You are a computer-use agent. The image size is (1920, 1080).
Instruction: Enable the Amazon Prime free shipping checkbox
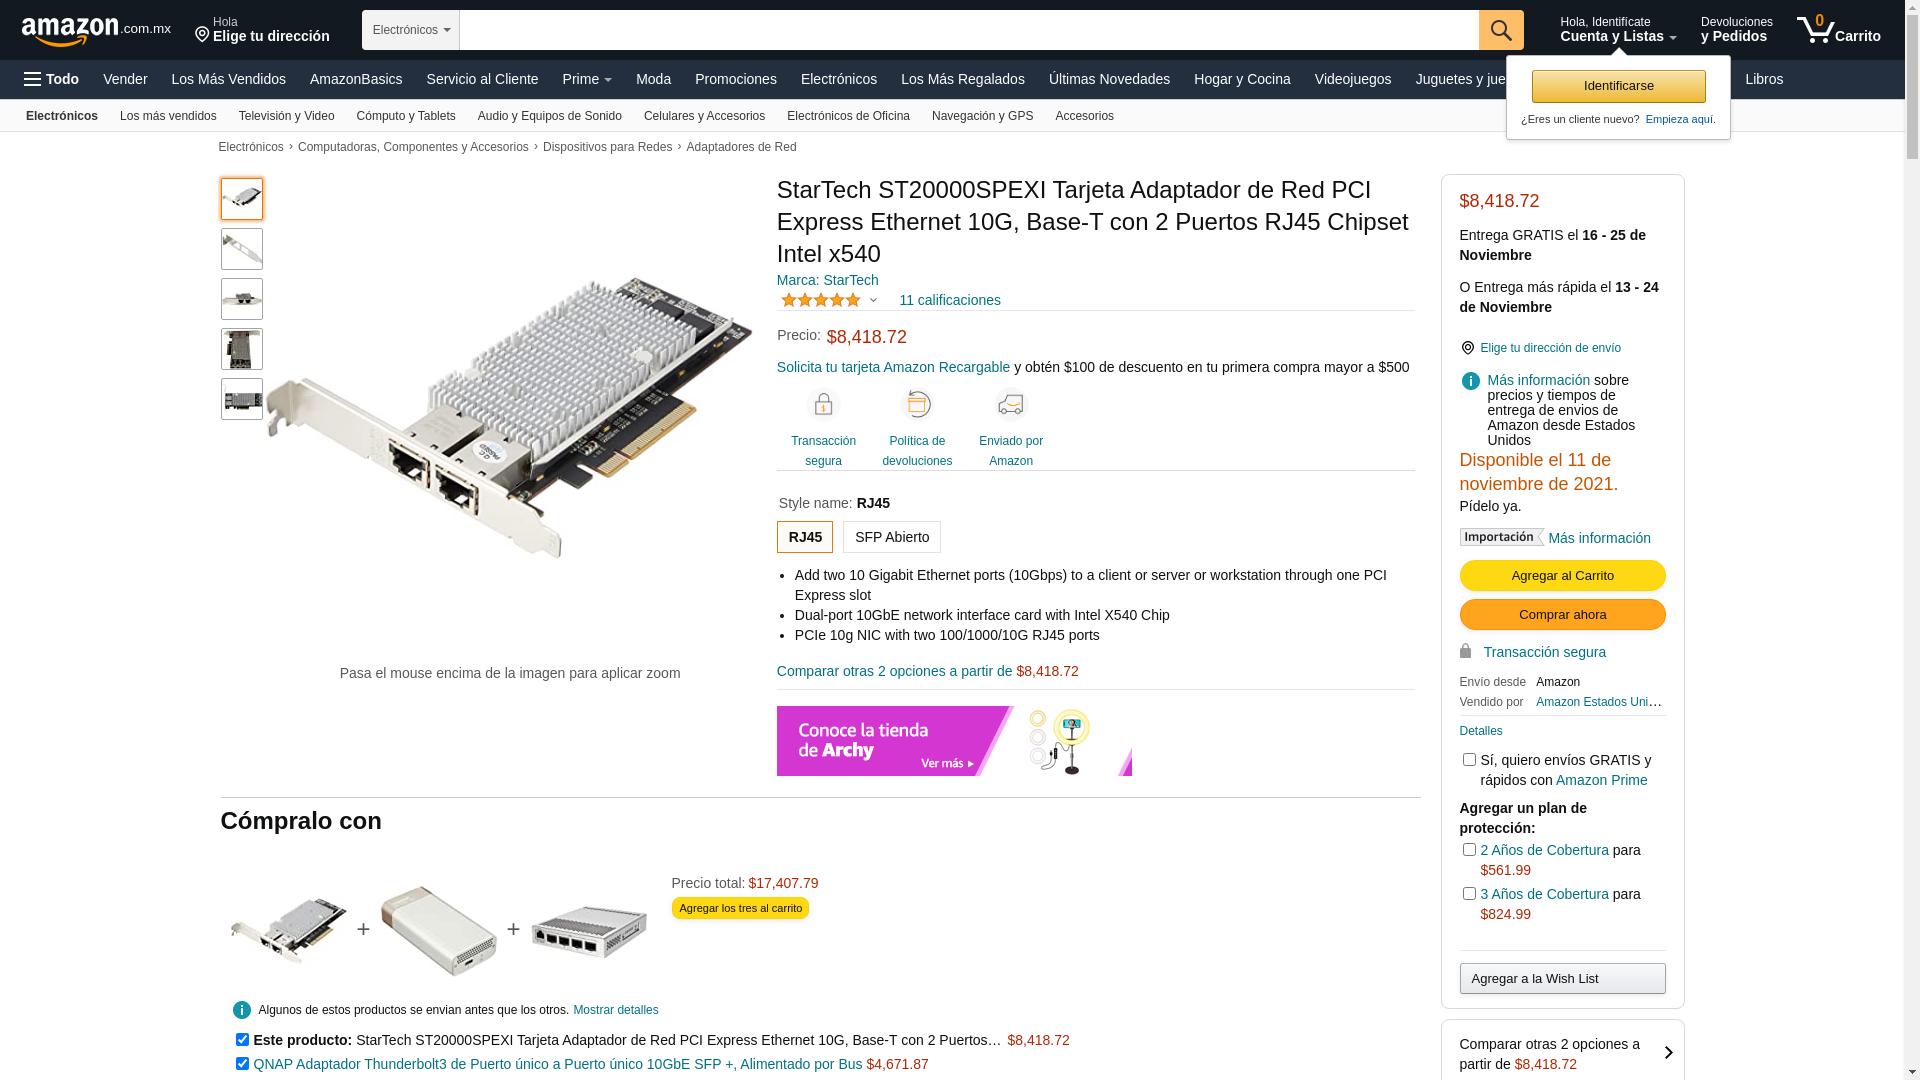[1469, 760]
